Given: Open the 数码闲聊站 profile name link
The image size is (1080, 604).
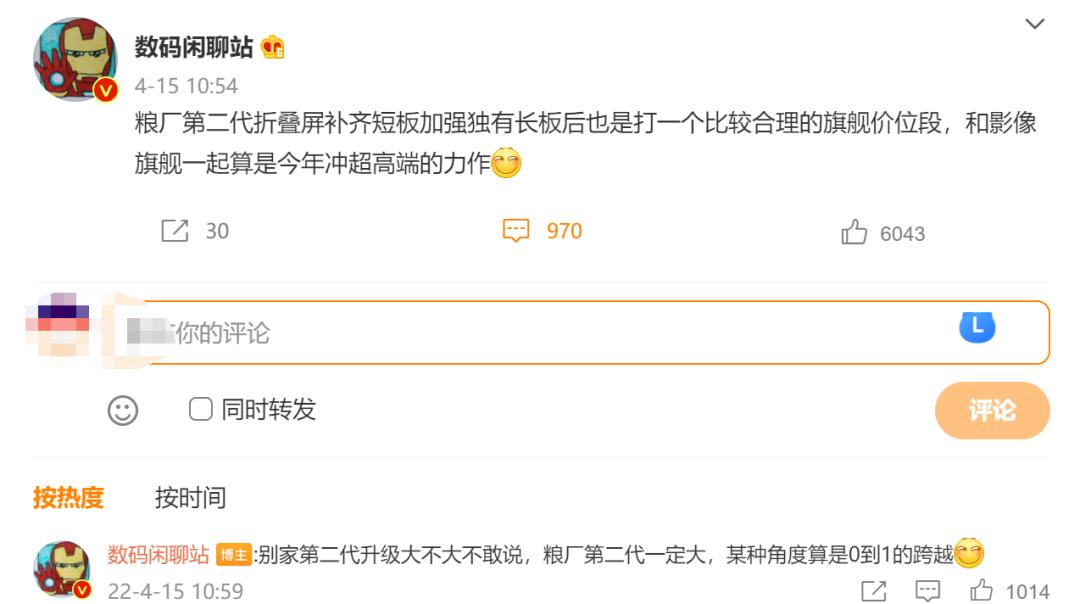Looking at the screenshot, I should pyautogui.click(x=194, y=47).
